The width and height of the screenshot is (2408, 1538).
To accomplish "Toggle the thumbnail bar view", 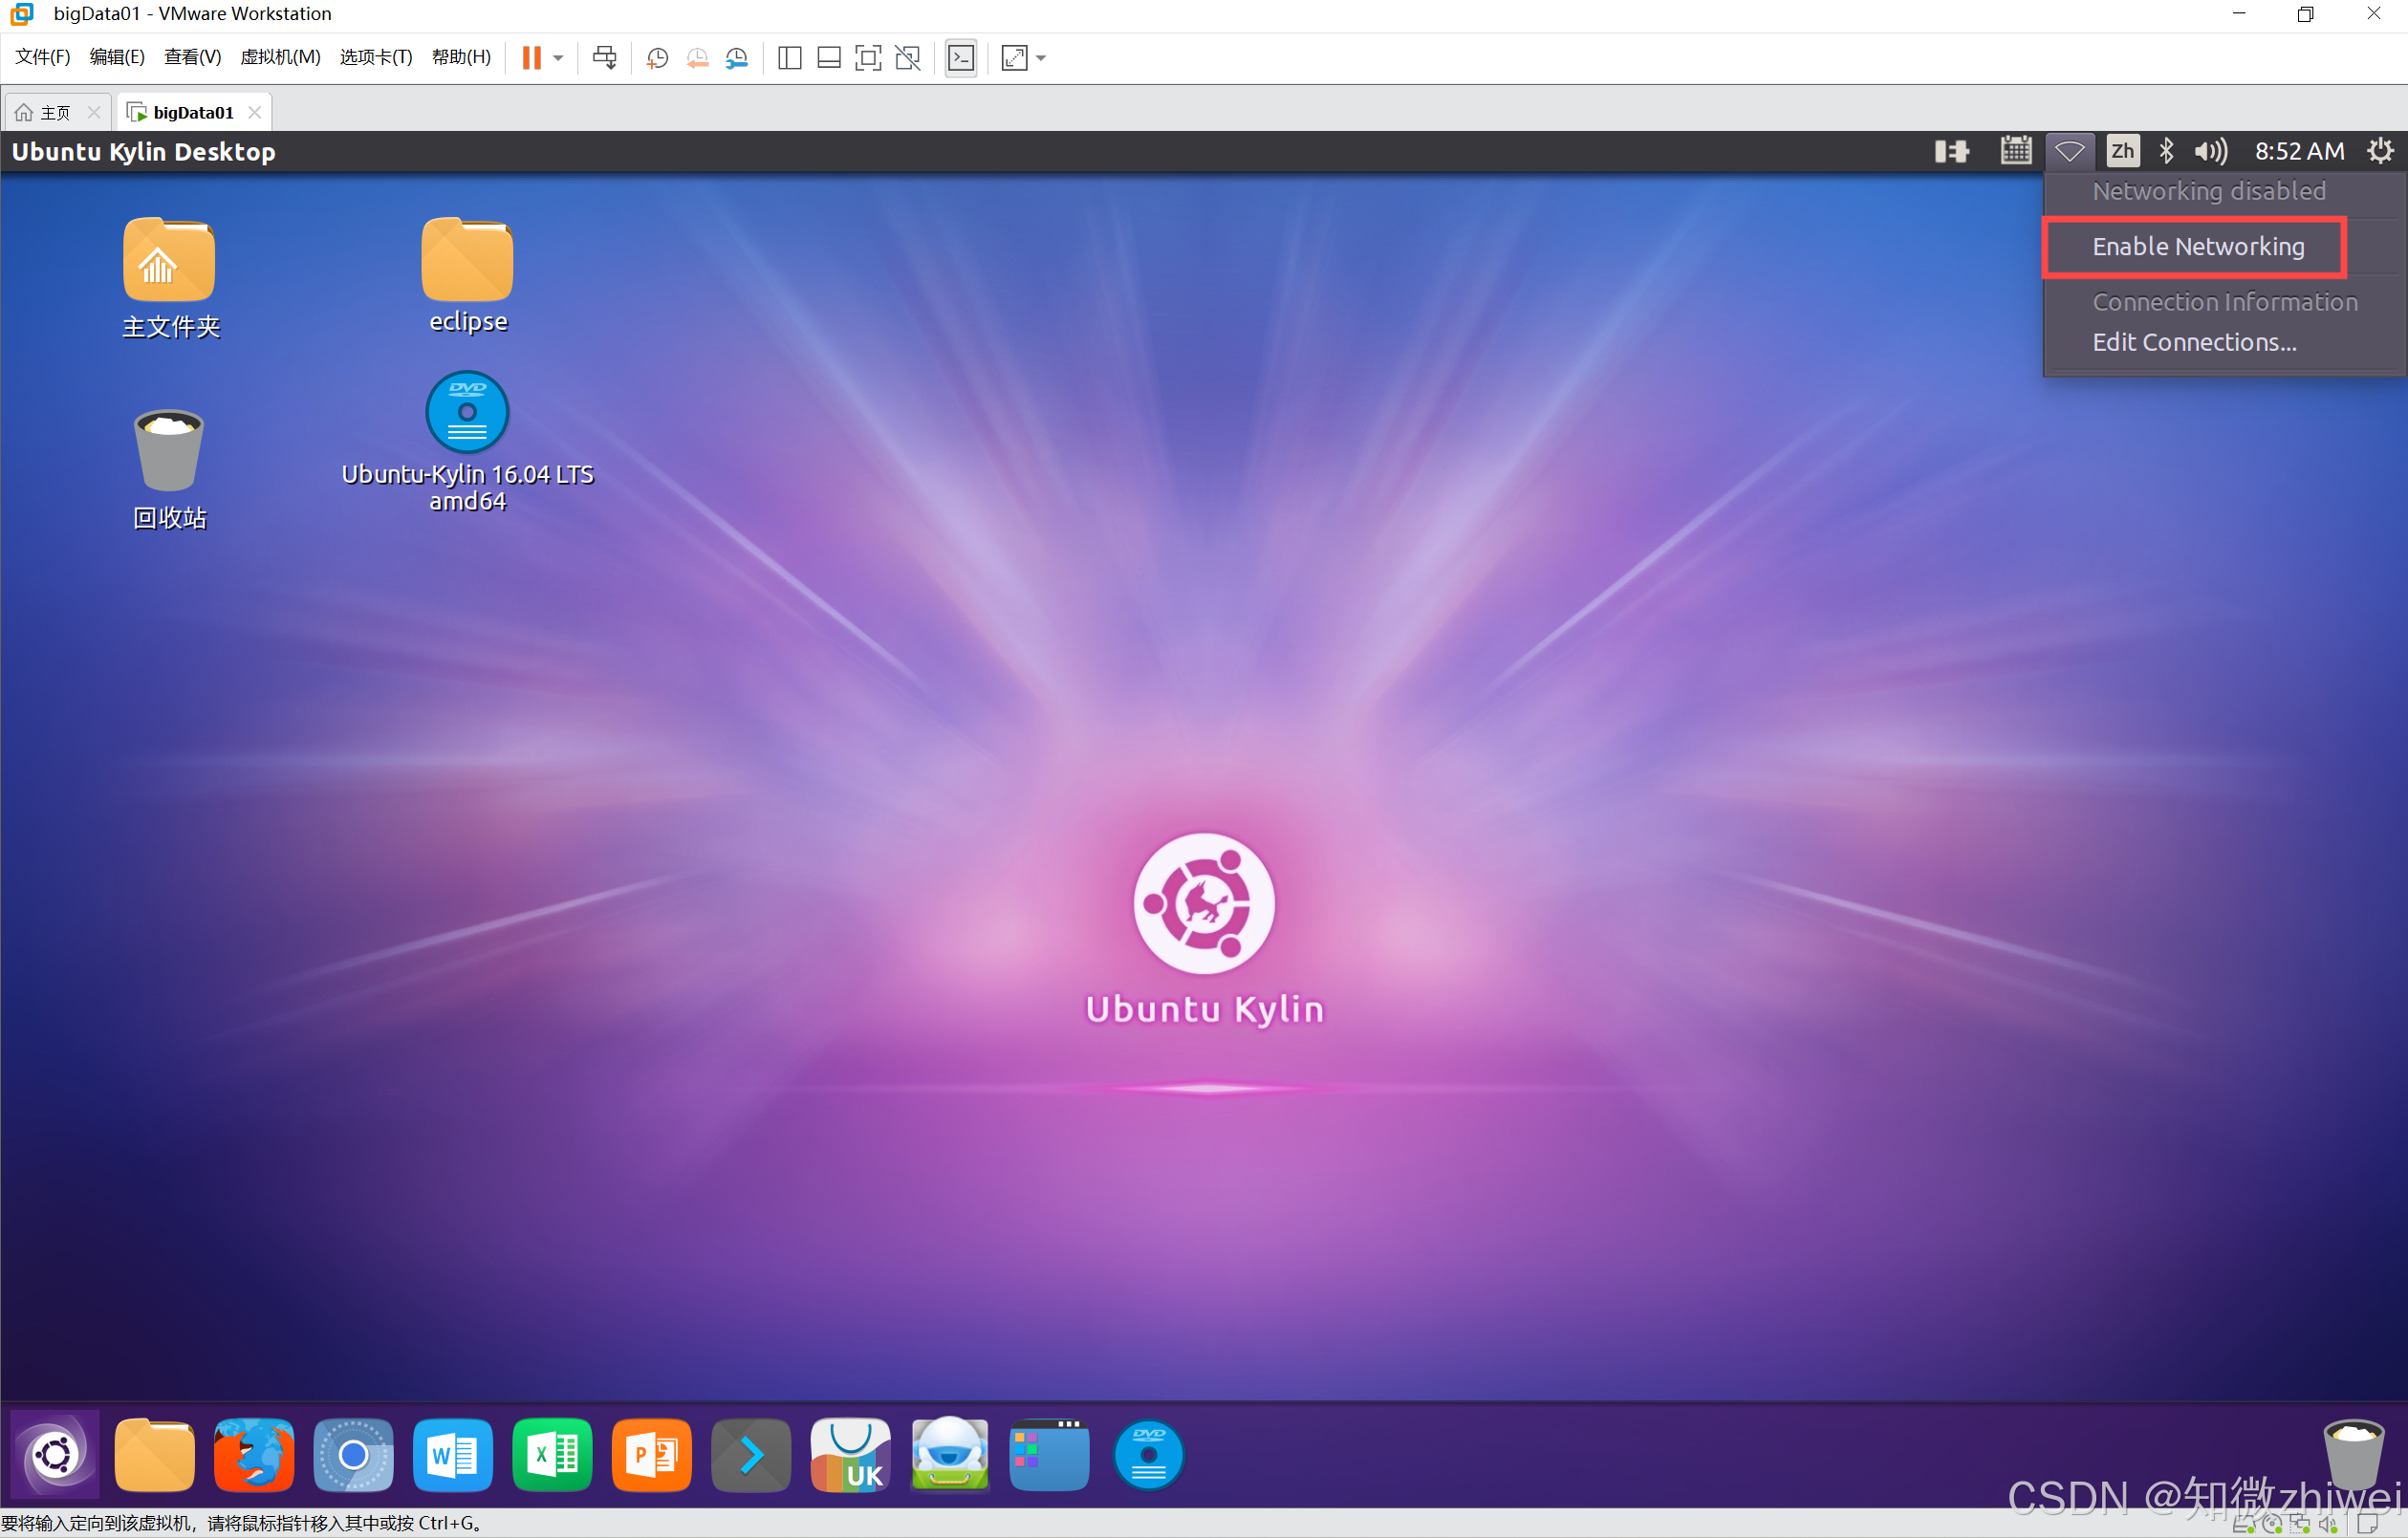I will (x=828, y=58).
